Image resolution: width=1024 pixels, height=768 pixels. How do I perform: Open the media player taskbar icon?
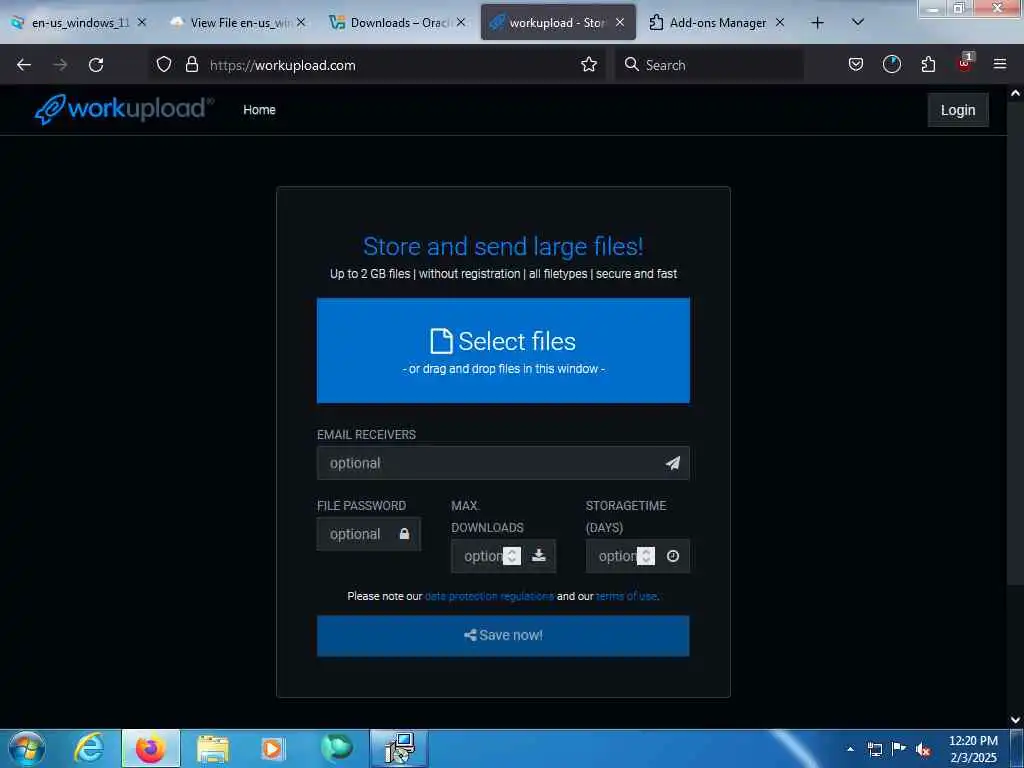tap(273, 749)
